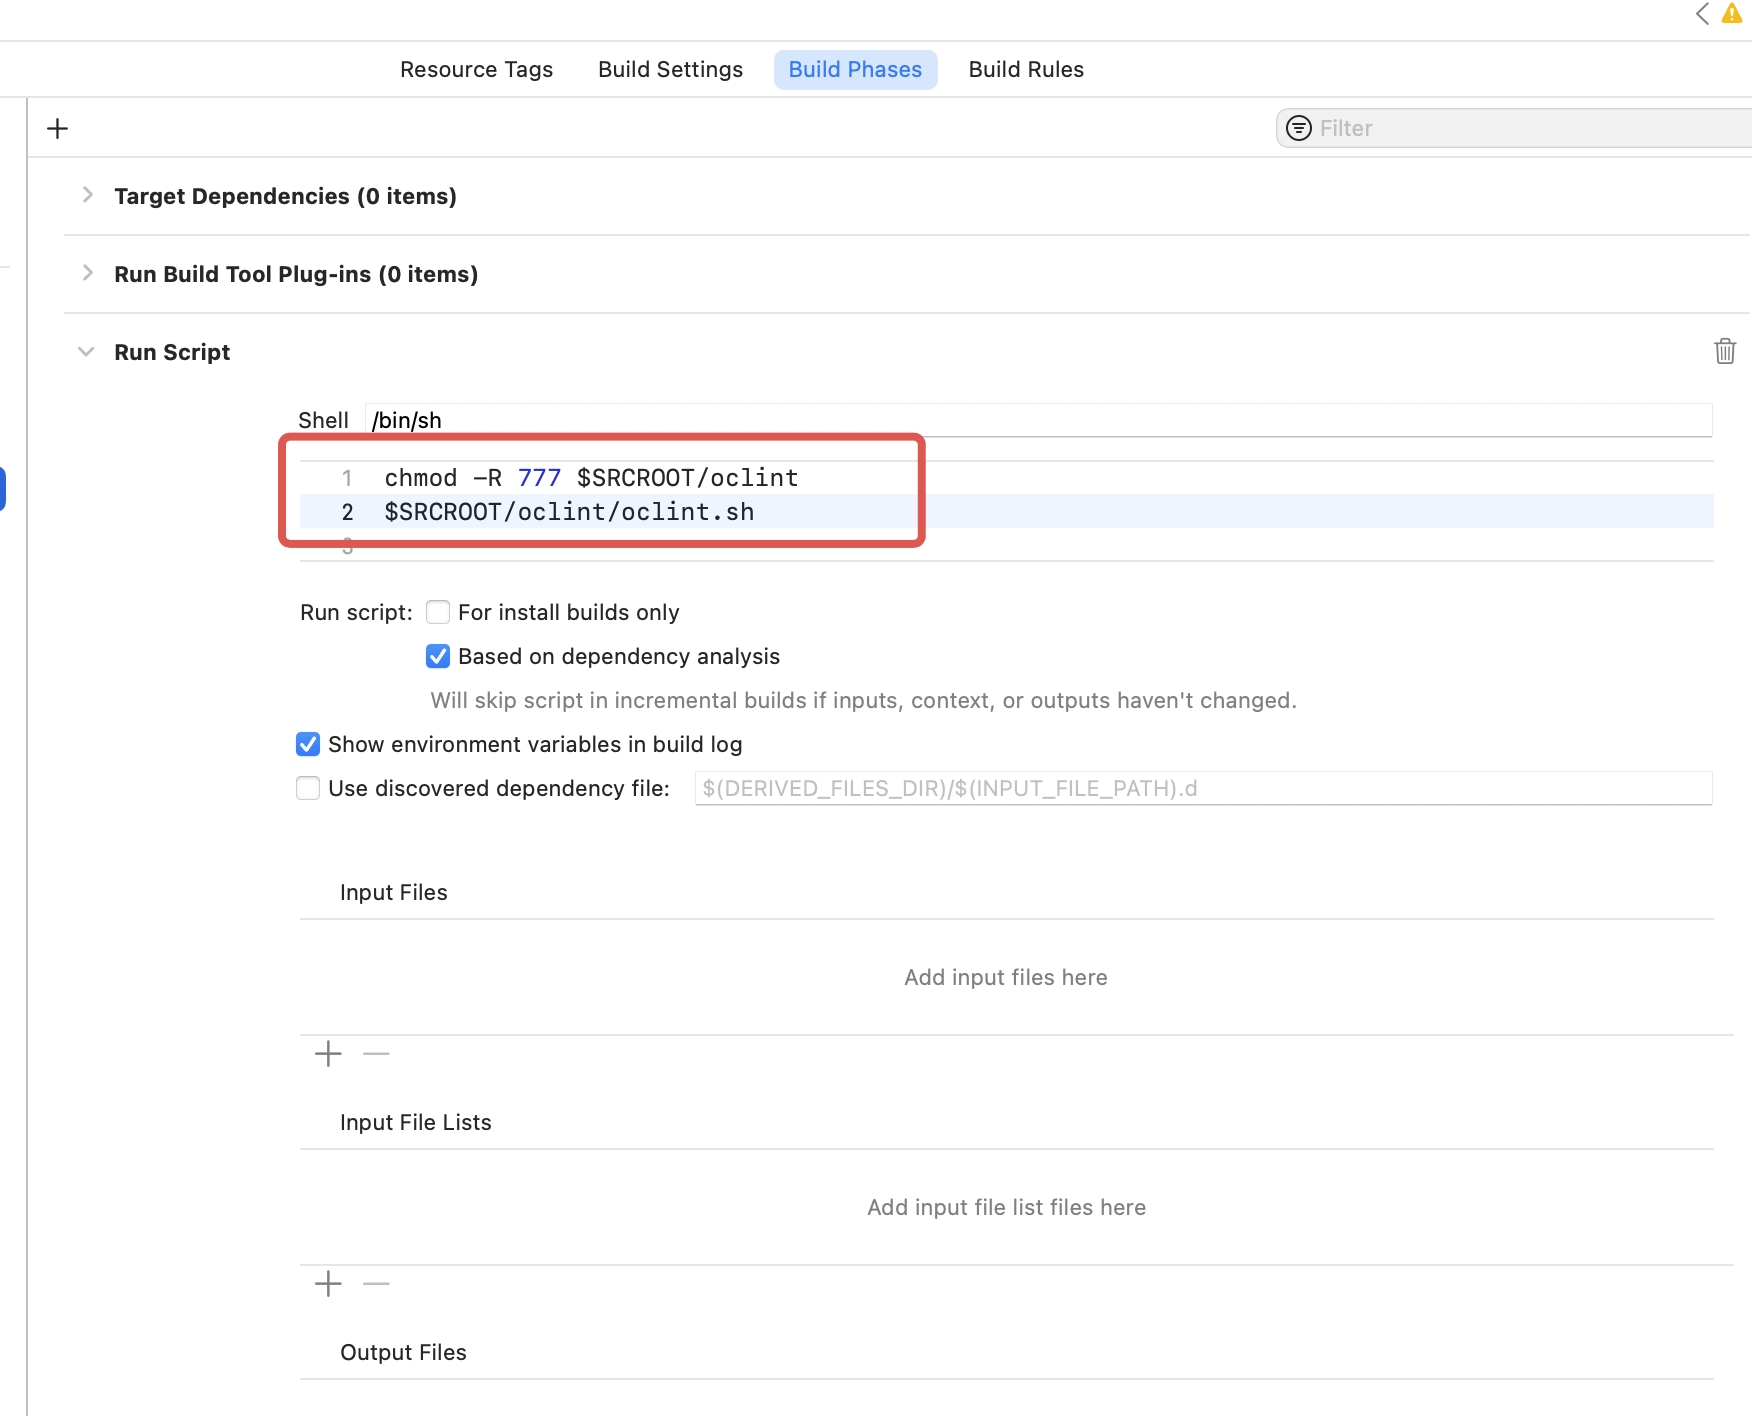This screenshot has height=1416, width=1752.
Task: Collapse the Run Script section
Action: (87, 352)
